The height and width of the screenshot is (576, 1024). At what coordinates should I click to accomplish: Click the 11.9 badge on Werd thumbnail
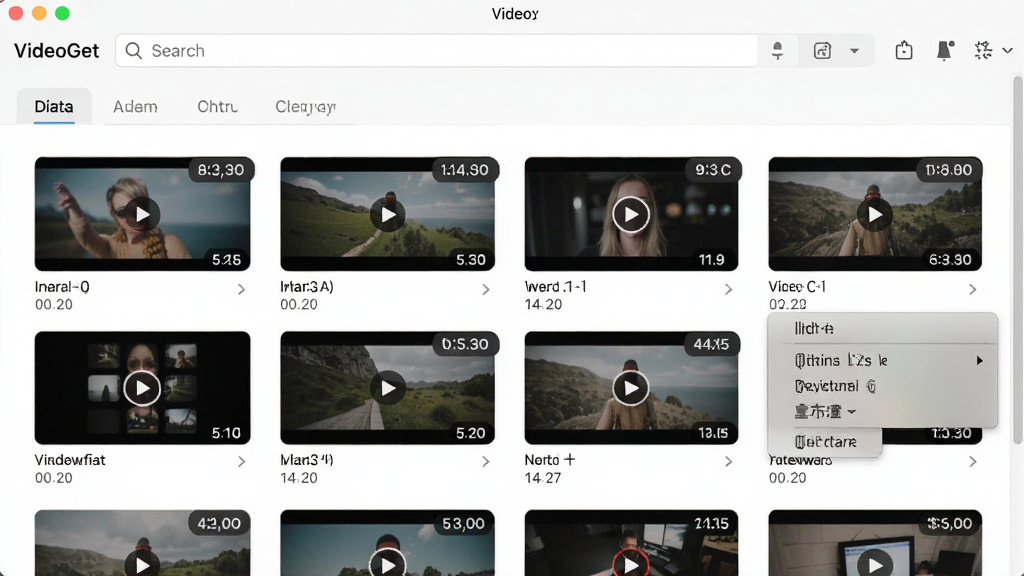point(711,260)
